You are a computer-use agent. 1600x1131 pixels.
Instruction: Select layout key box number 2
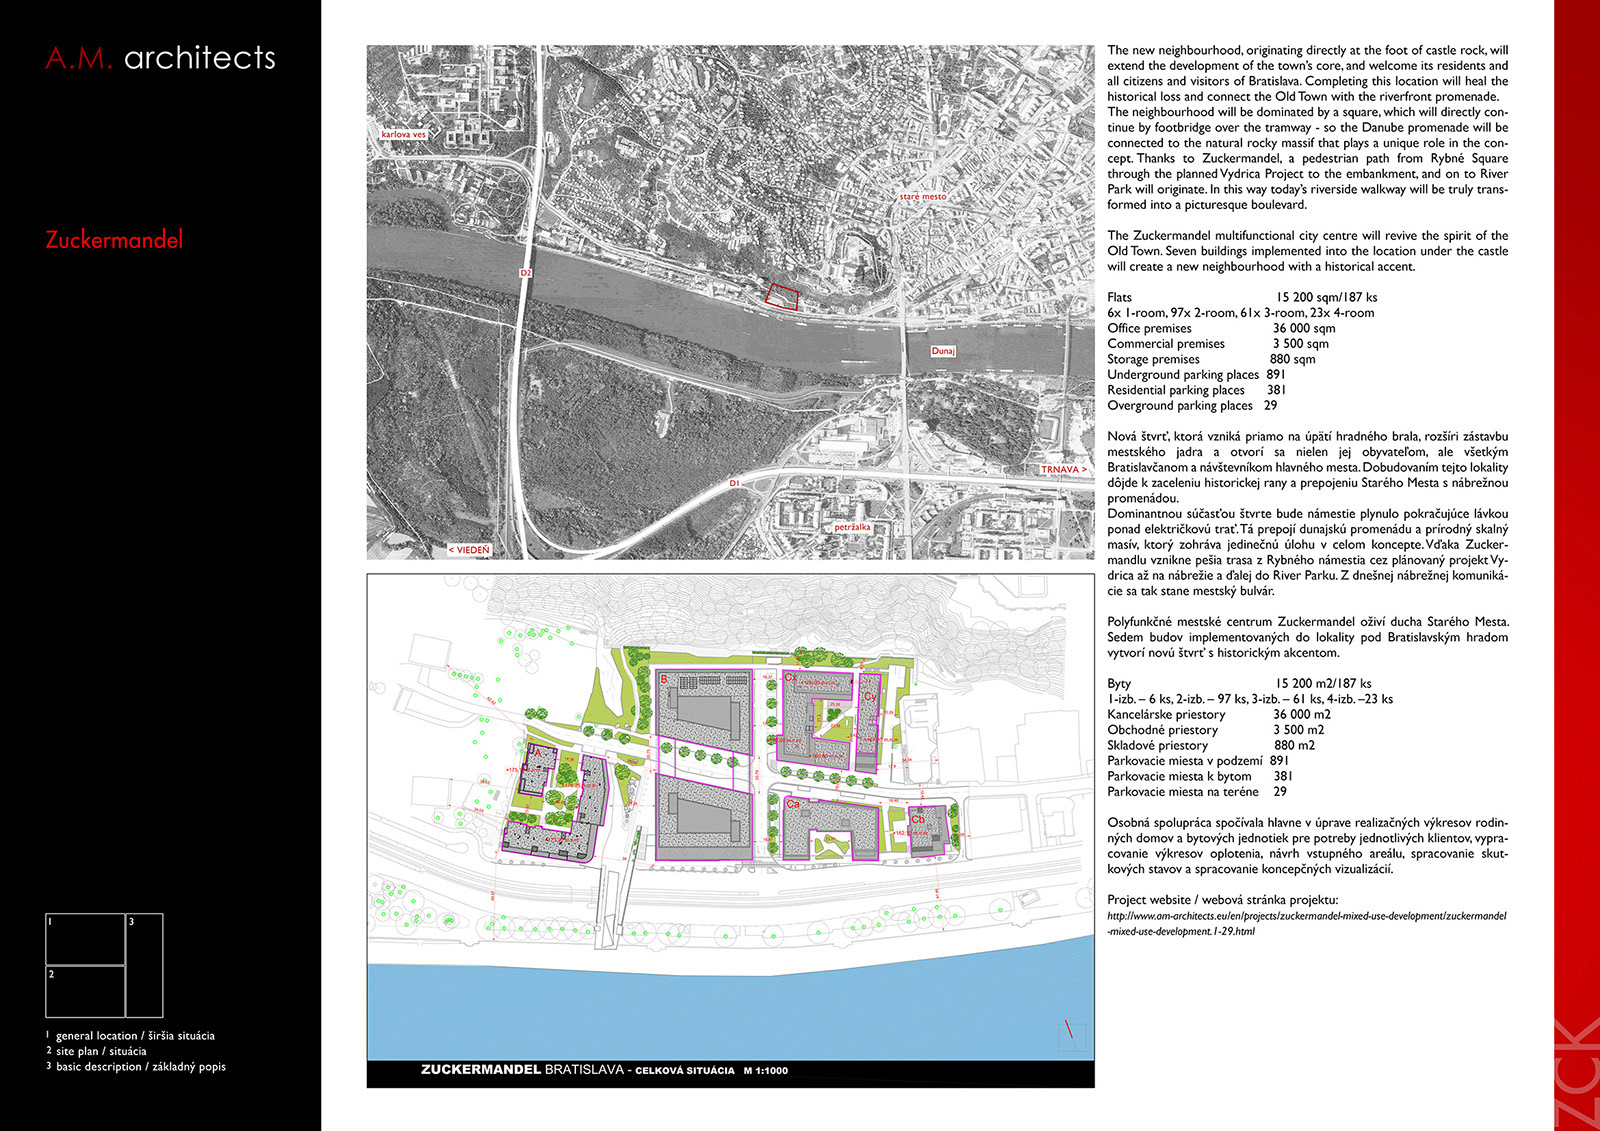[85, 991]
